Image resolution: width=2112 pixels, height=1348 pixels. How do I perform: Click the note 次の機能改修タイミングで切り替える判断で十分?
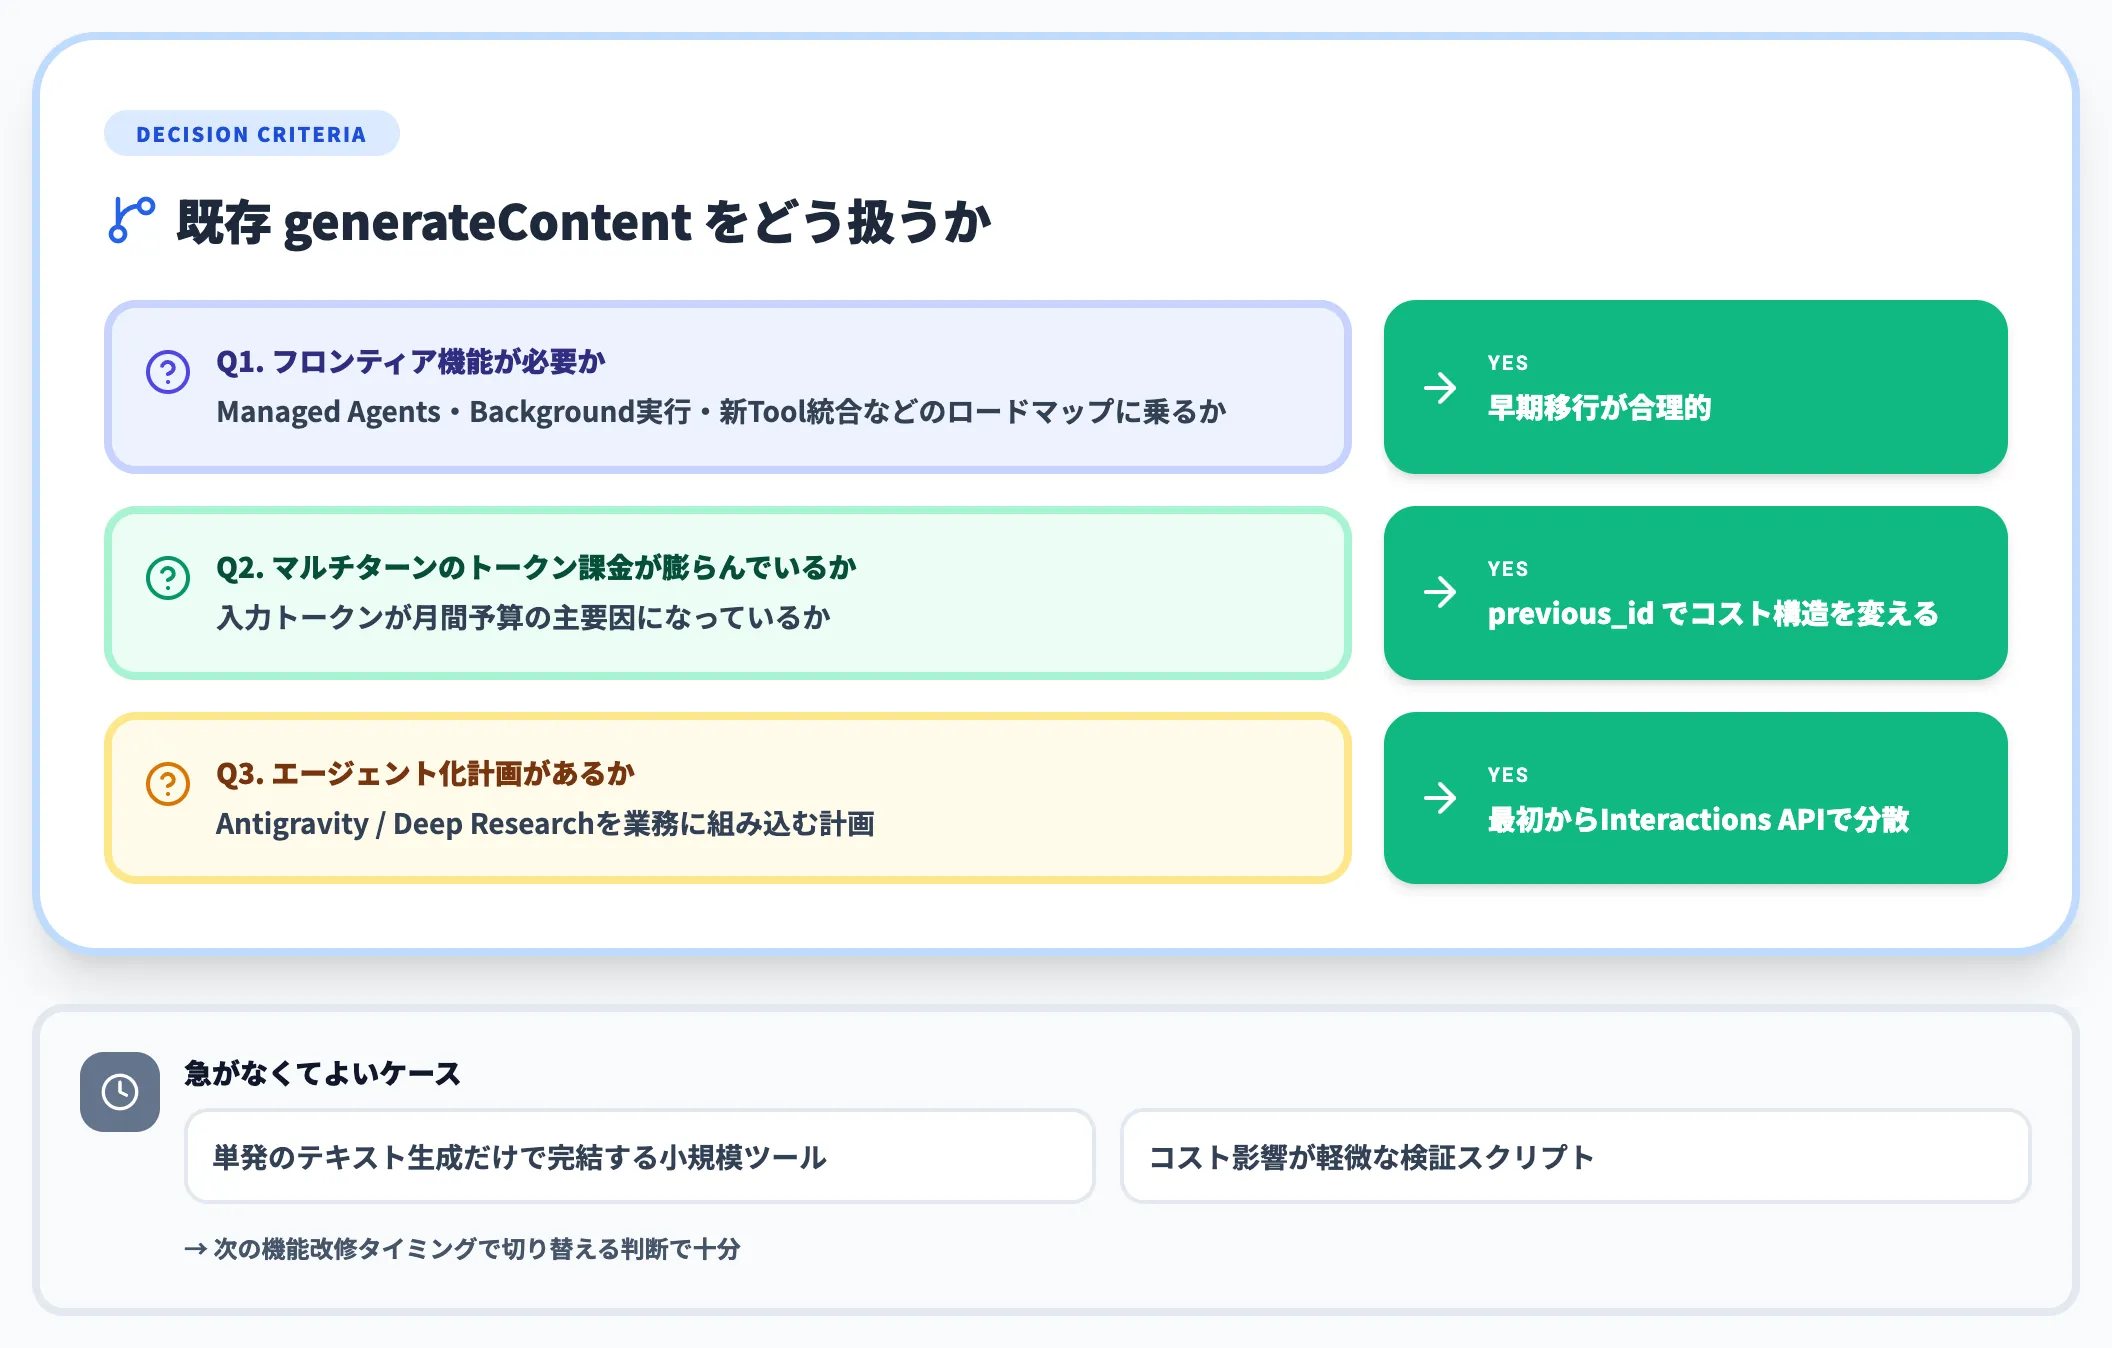462,1249
